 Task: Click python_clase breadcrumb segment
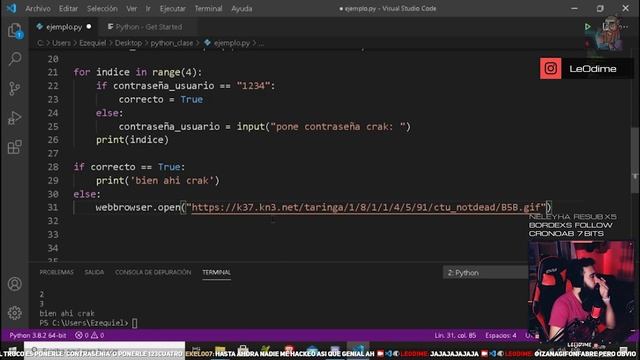(171, 43)
